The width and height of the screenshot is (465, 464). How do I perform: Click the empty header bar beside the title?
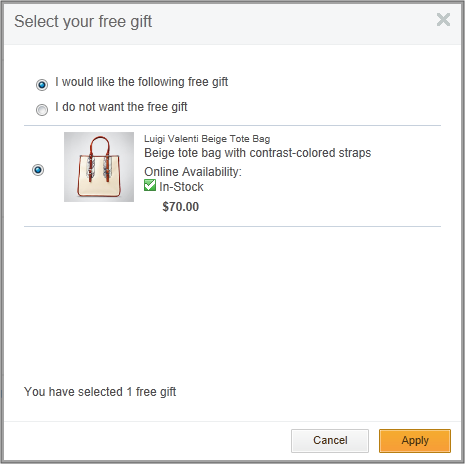[293, 23]
